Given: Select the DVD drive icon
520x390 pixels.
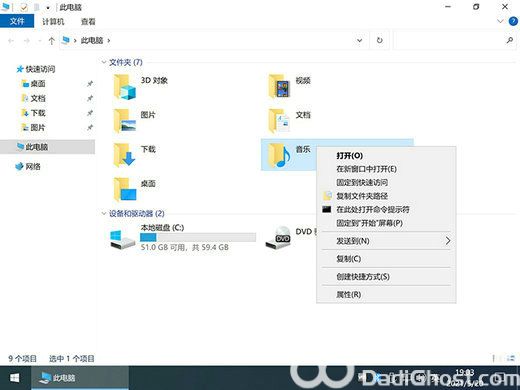Looking at the screenshot, I should click(278, 237).
